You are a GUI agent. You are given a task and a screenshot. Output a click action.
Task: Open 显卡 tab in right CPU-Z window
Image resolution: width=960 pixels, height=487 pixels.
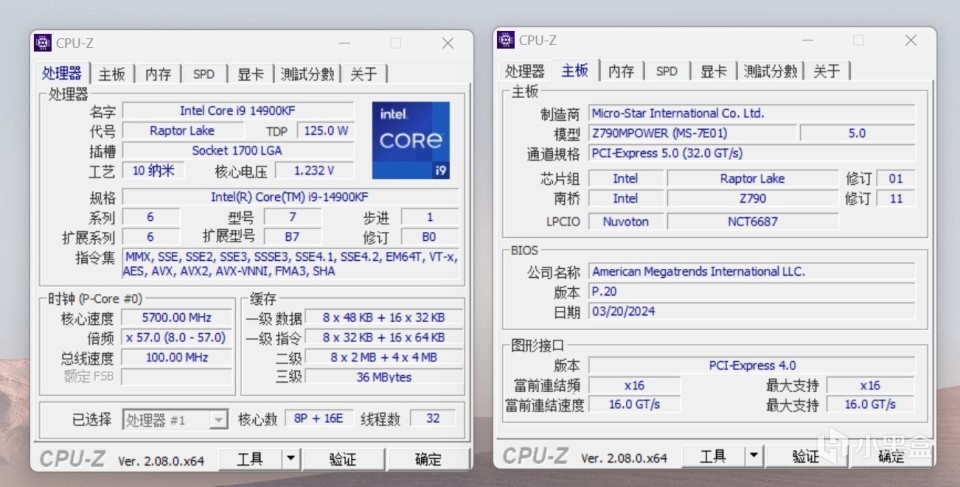coord(713,71)
